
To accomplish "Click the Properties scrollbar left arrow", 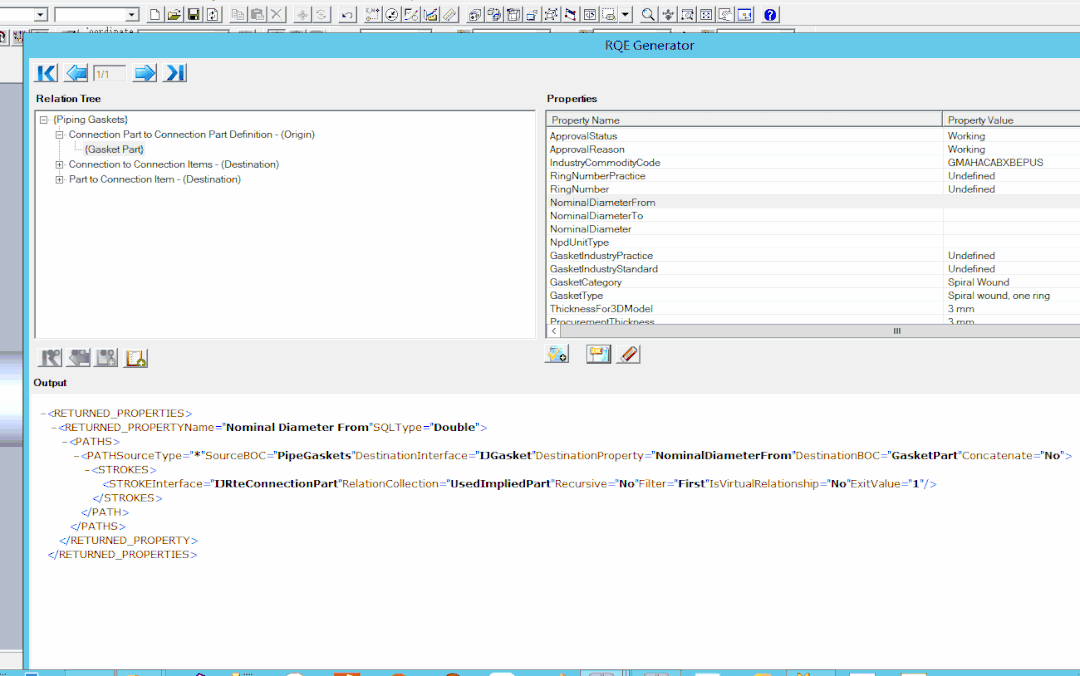I will click(x=554, y=331).
